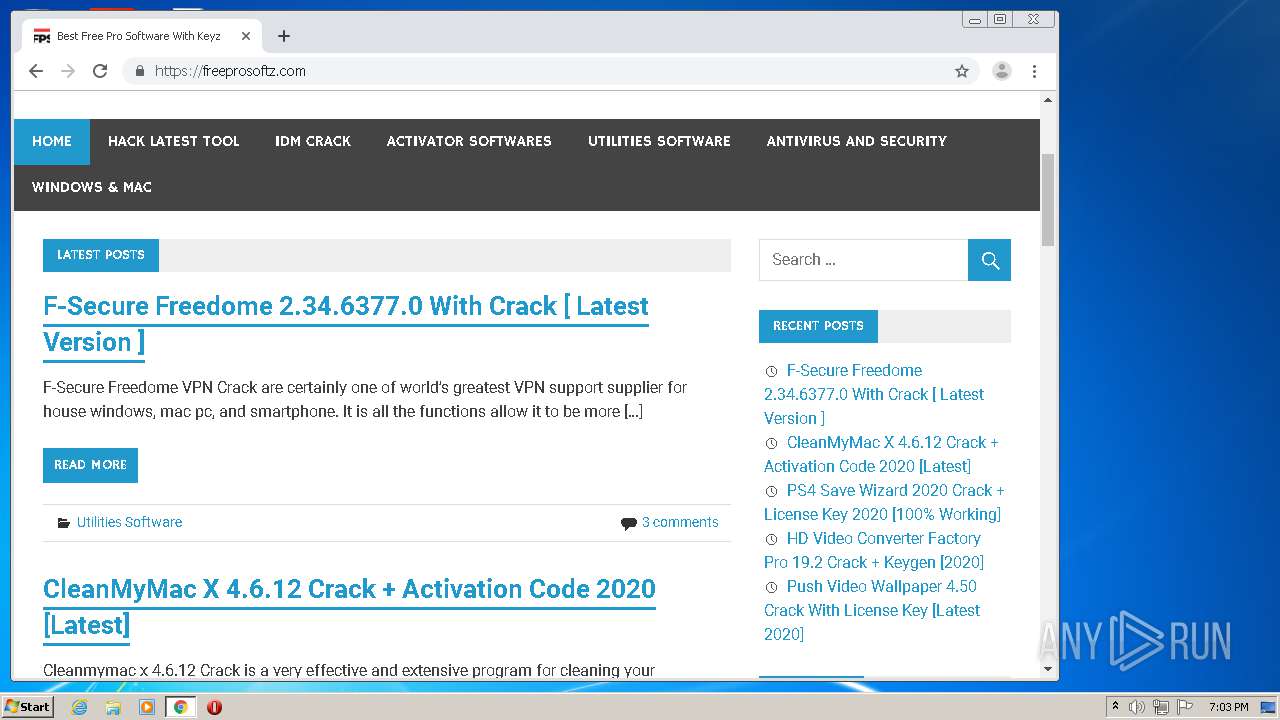Bookmark this page with the star icon
This screenshot has width=1280, height=720.
[962, 71]
